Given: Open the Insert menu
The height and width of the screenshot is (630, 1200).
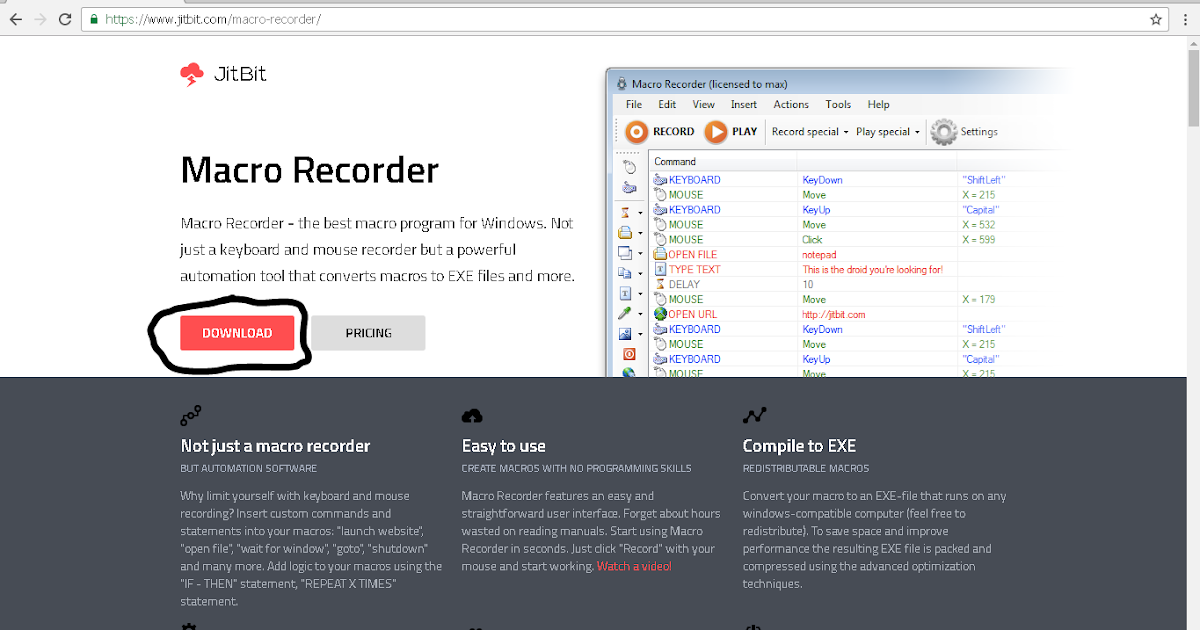Looking at the screenshot, I should click(x=744, y=104).
